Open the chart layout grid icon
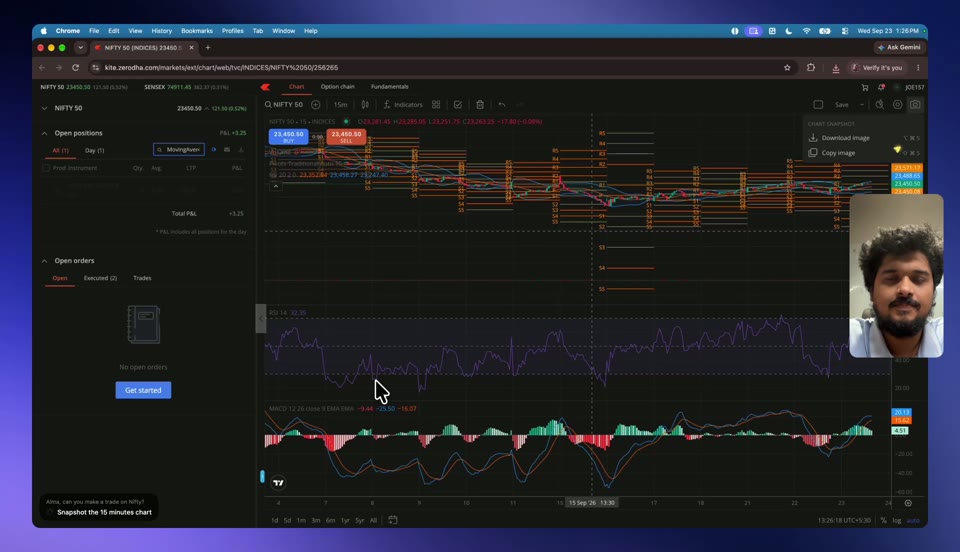This screenshot has height=552, width=960. coord(436,105)
